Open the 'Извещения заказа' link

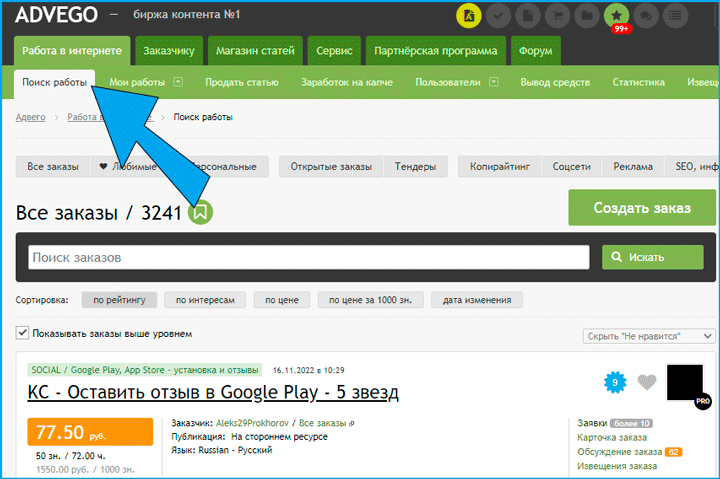coord(617,466)
